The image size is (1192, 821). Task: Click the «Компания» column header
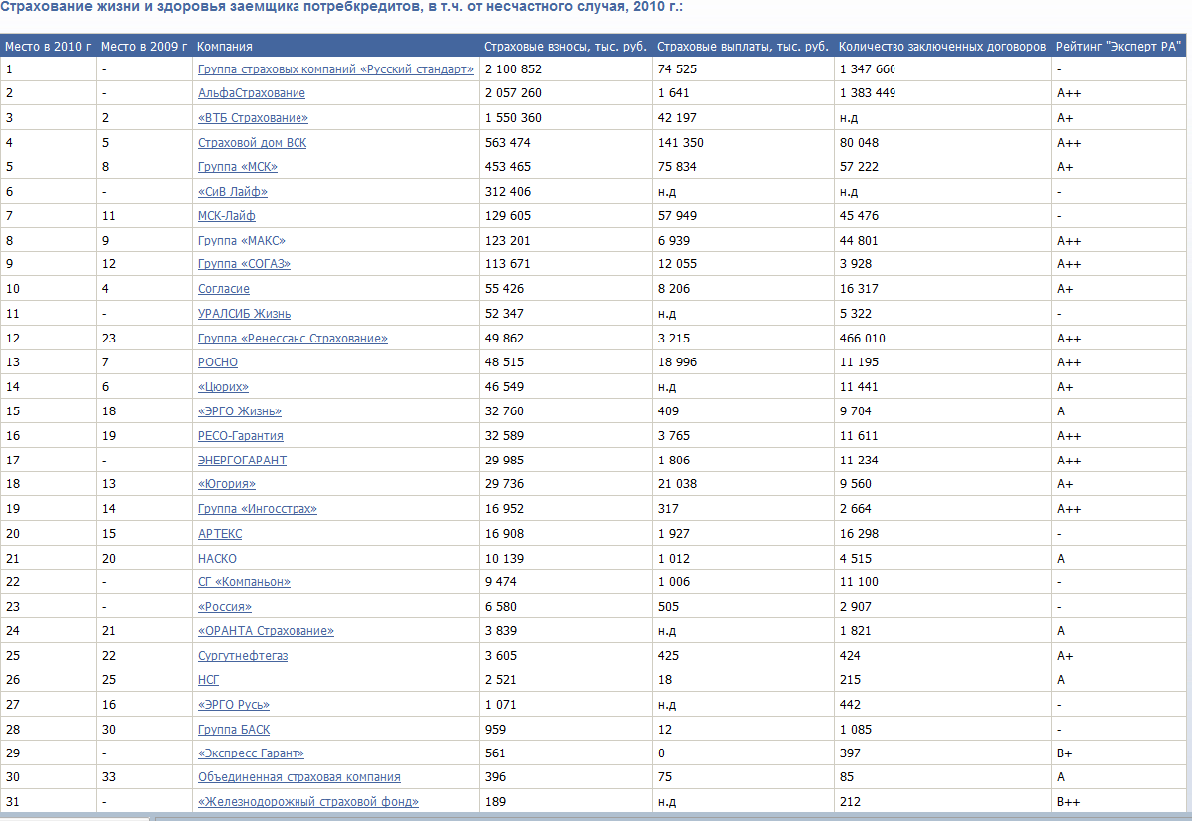pos(225,47)
